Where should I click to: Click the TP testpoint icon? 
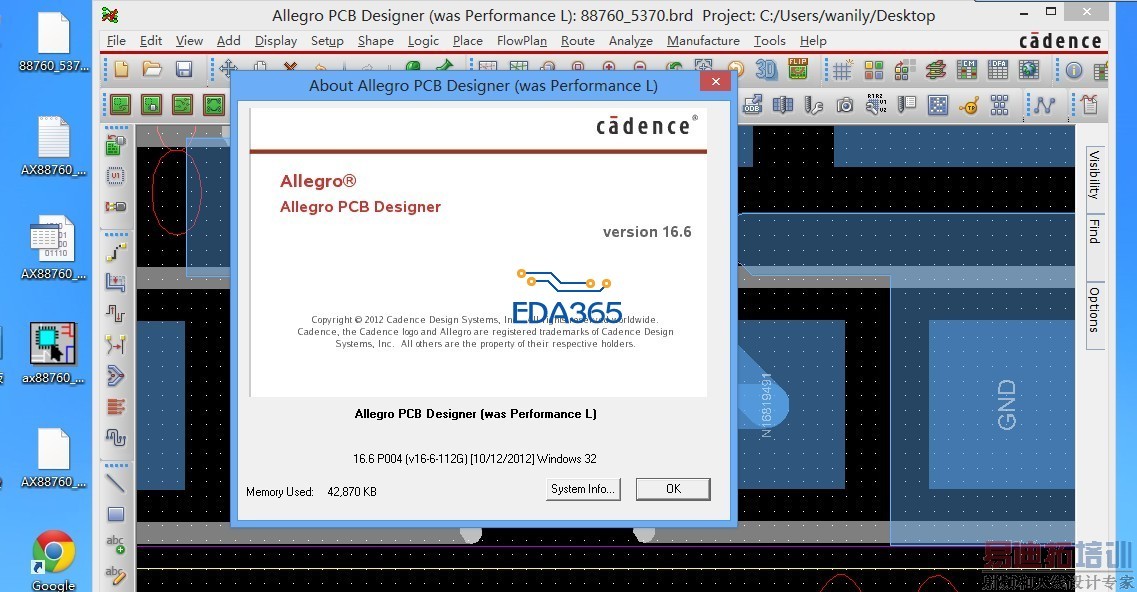(x=969, y=106)
